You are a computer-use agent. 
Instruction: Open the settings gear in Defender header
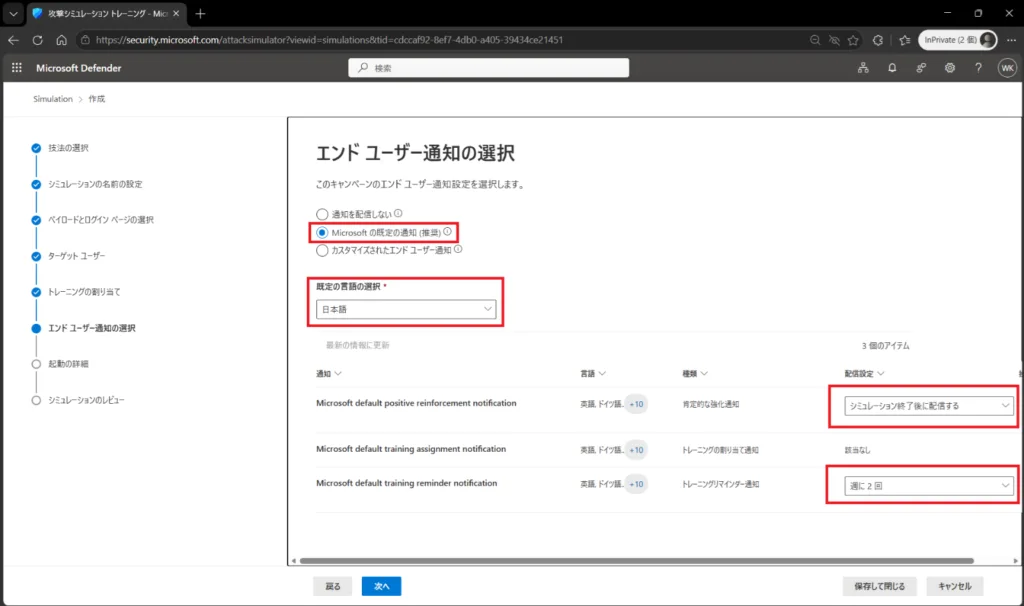(x=950, y=68)
